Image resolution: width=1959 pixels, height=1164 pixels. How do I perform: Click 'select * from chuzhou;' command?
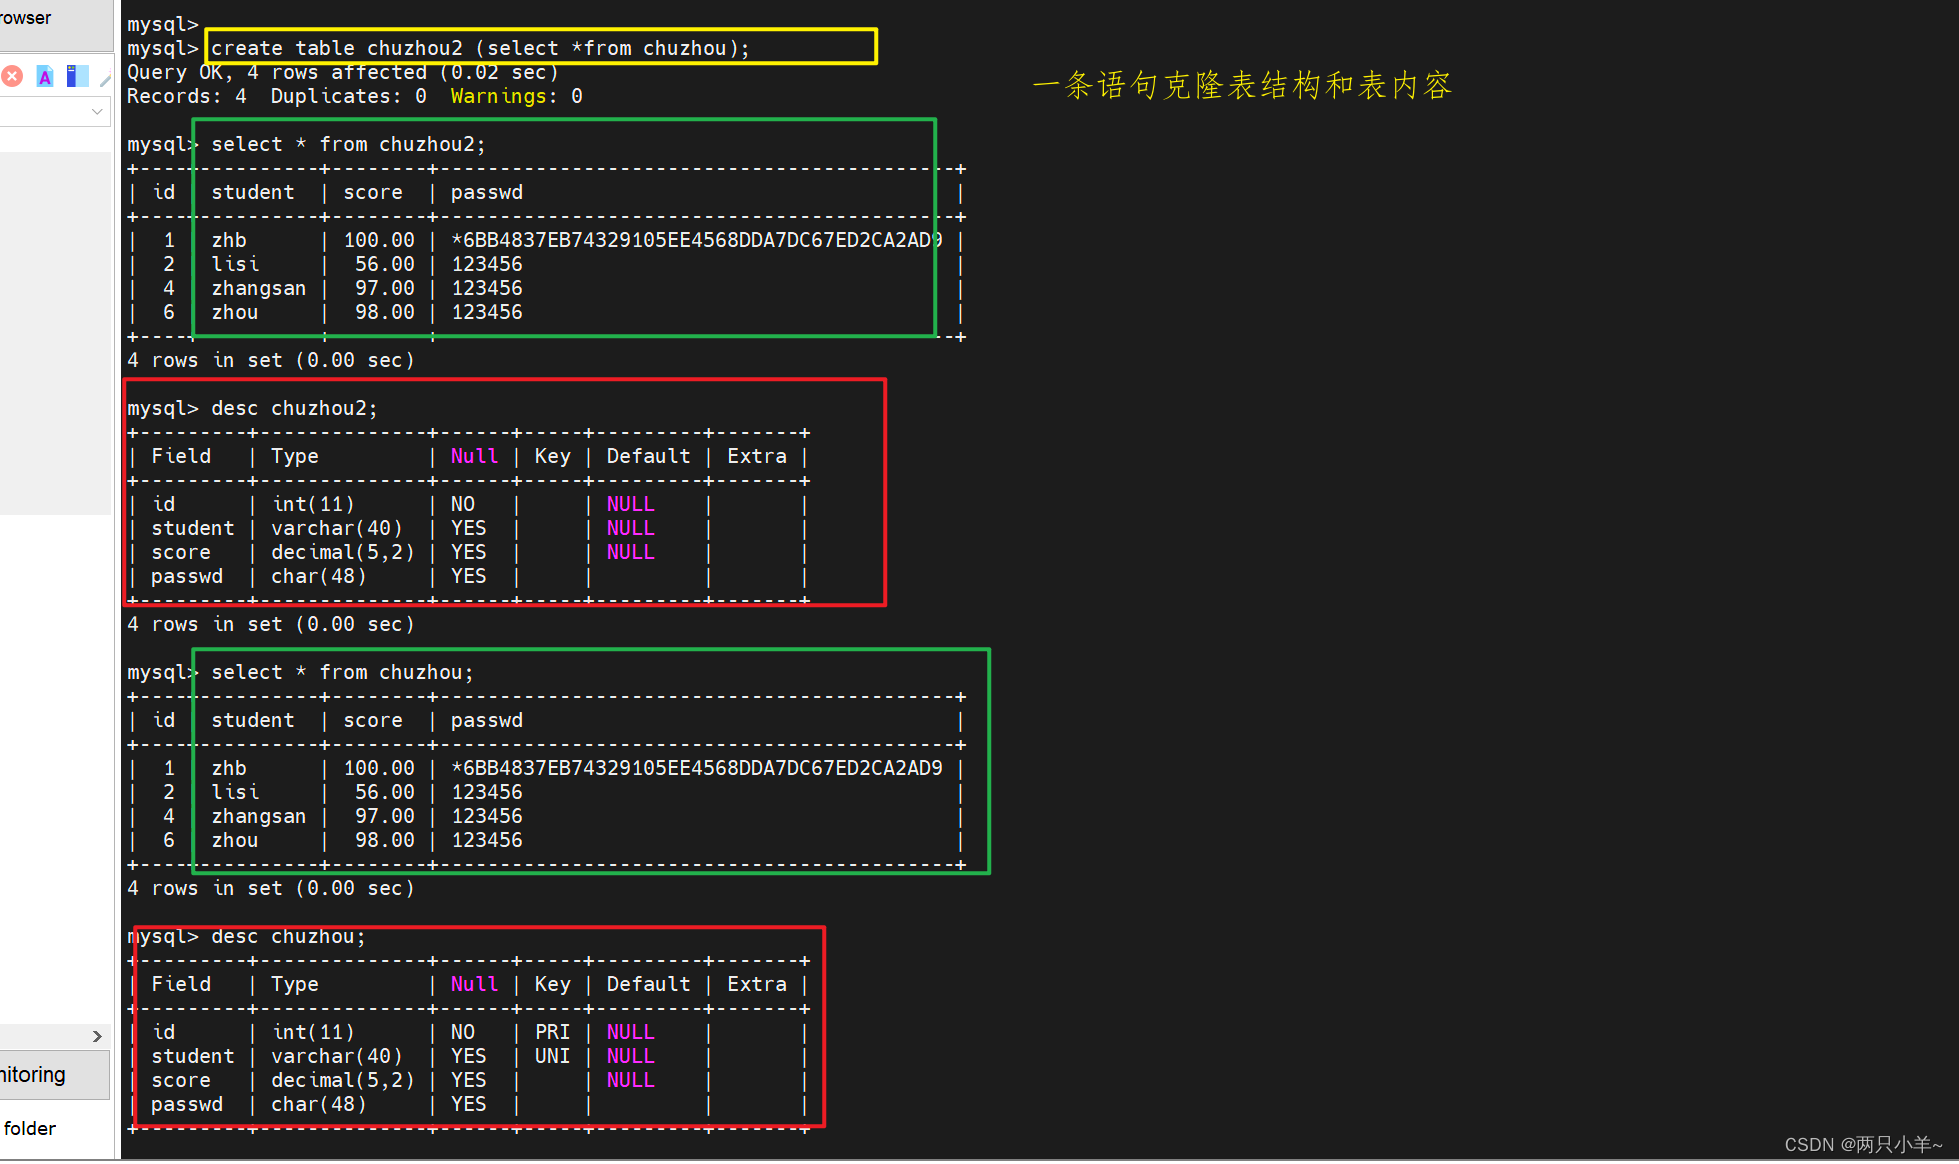(x=342, y=672)
